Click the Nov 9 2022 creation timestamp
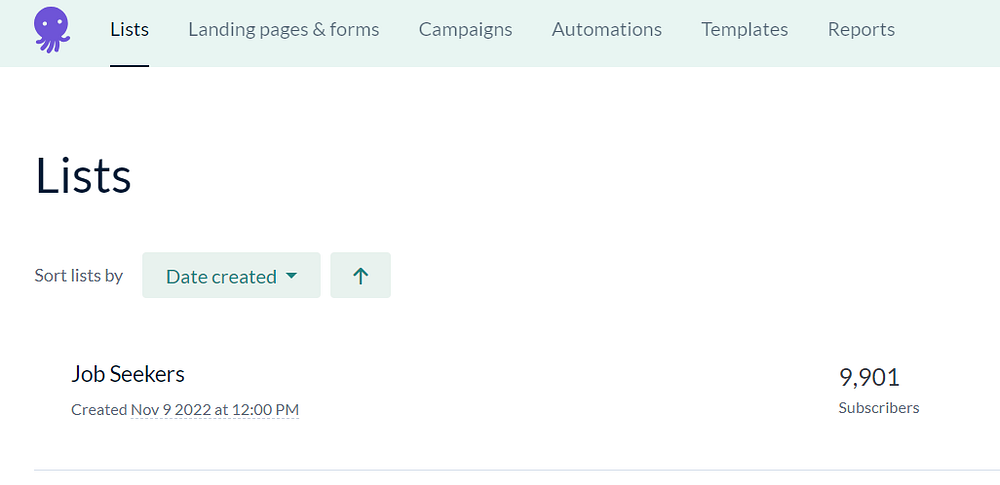 (214, 410)
